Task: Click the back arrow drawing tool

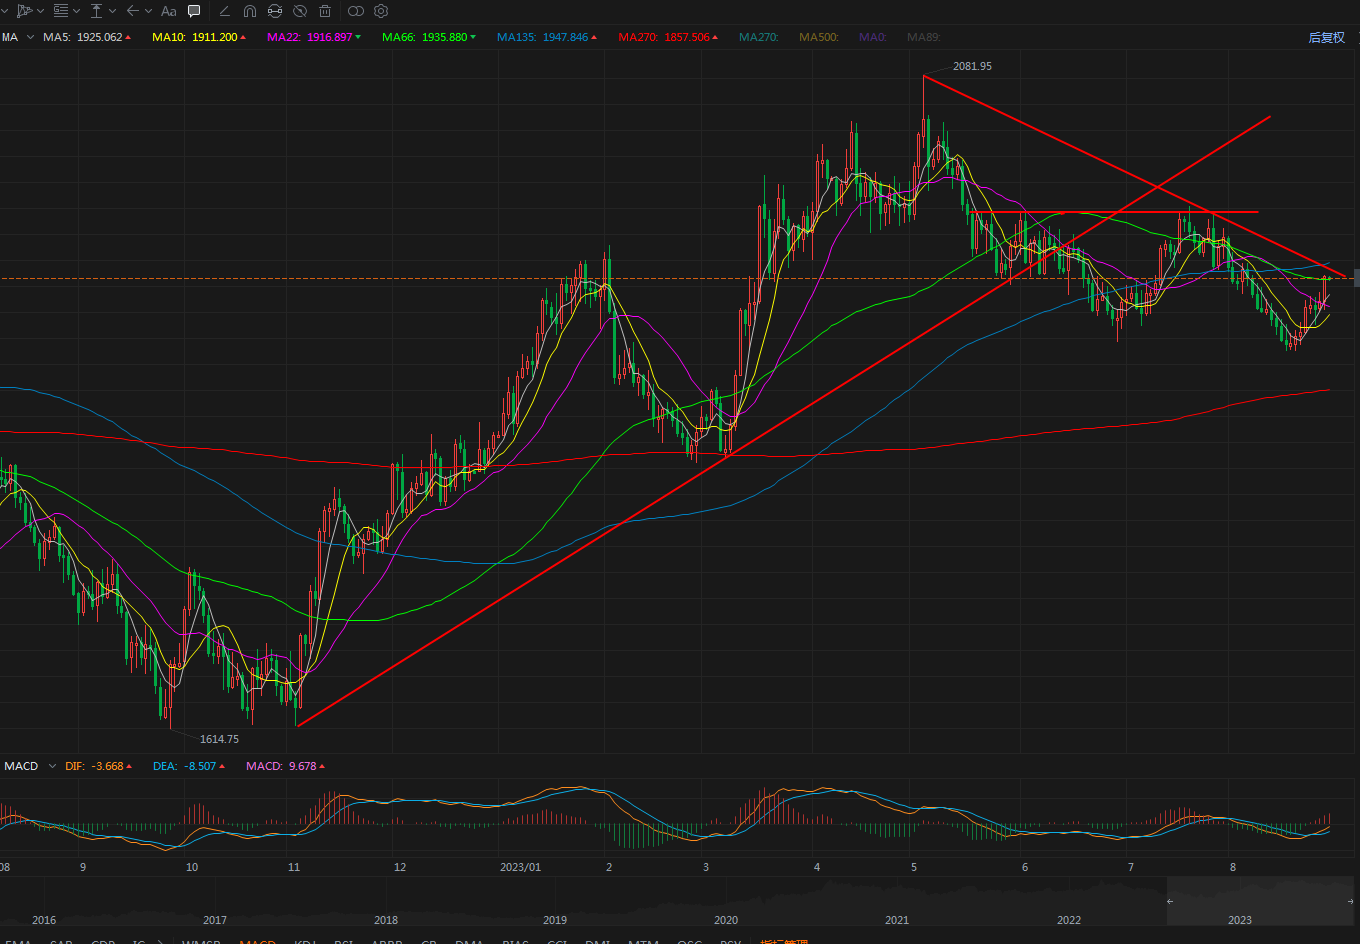Action: click(133, 11)
